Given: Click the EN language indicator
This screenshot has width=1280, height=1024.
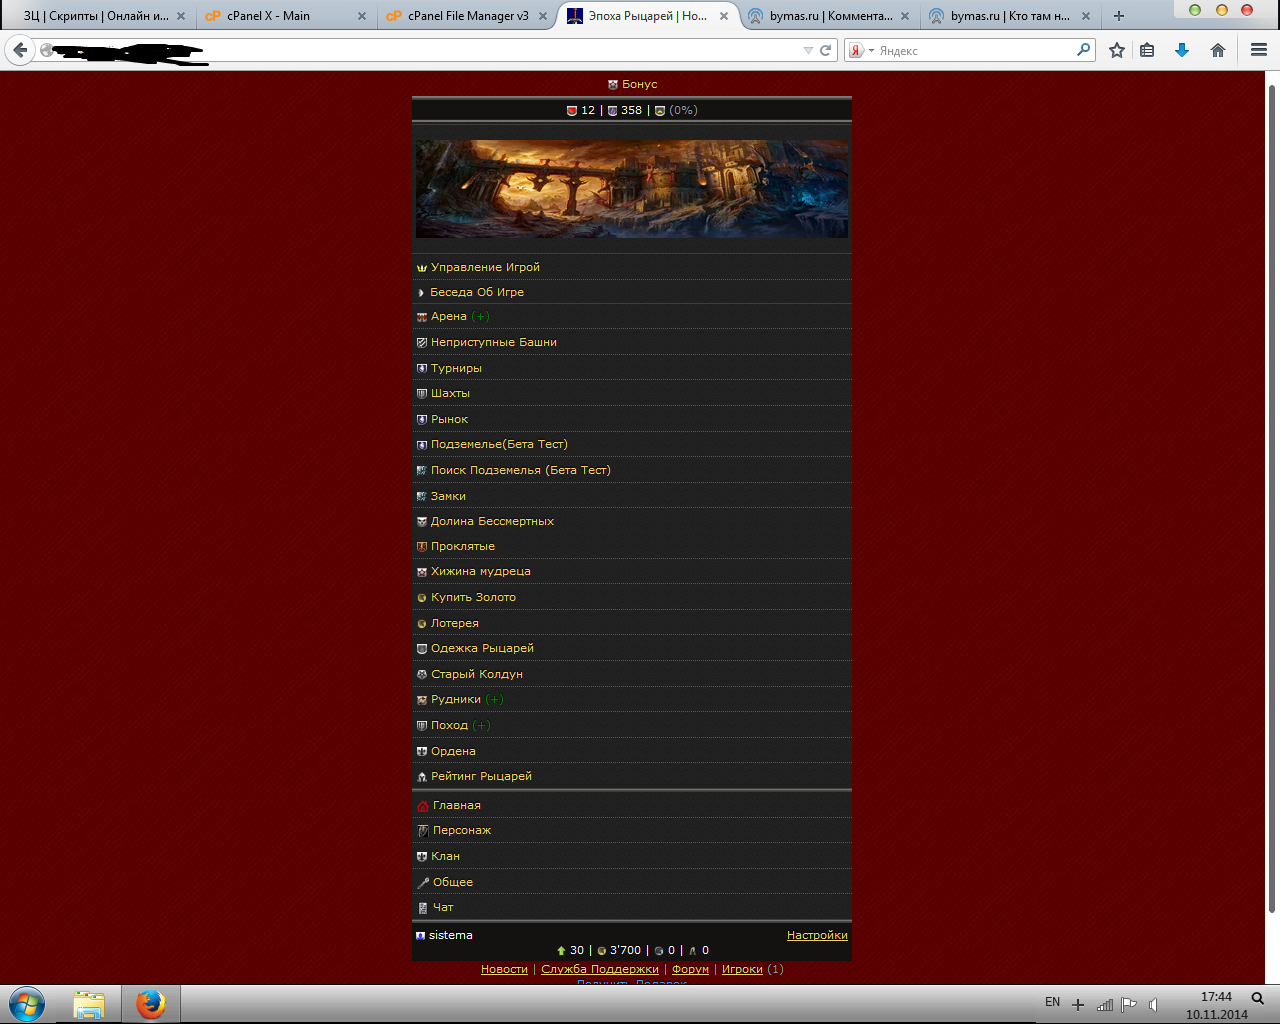Looking at the screenshot, I should (1052, 1002).
